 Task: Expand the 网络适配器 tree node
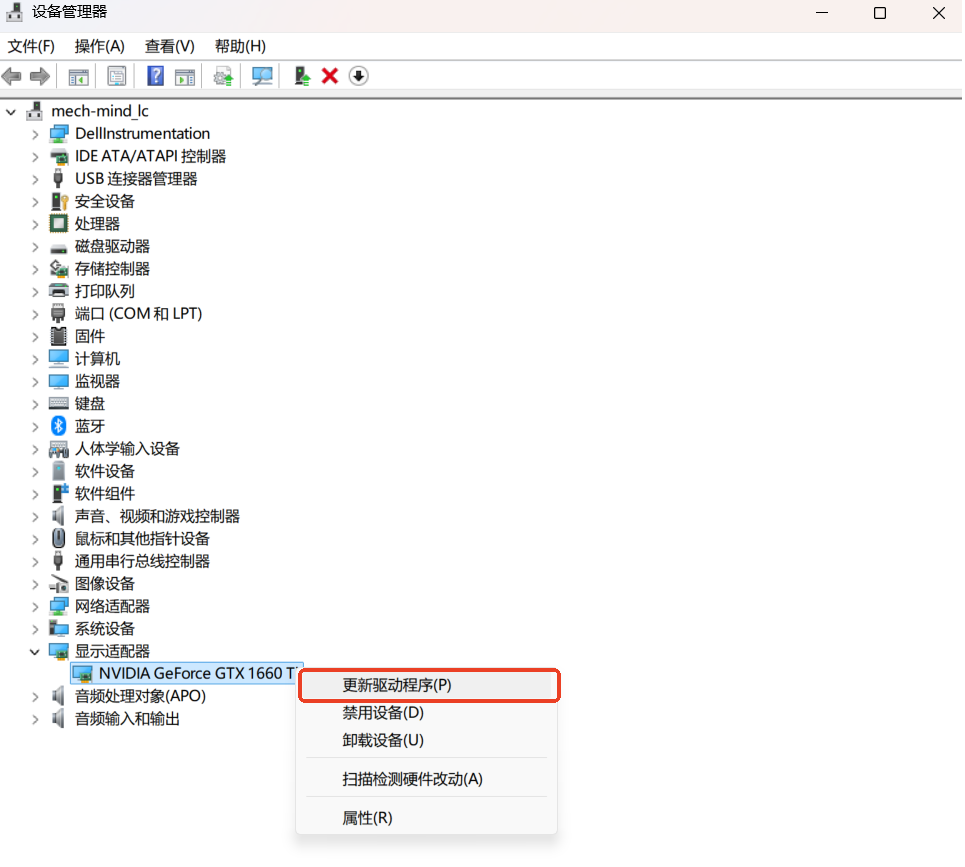pos(34,605)
